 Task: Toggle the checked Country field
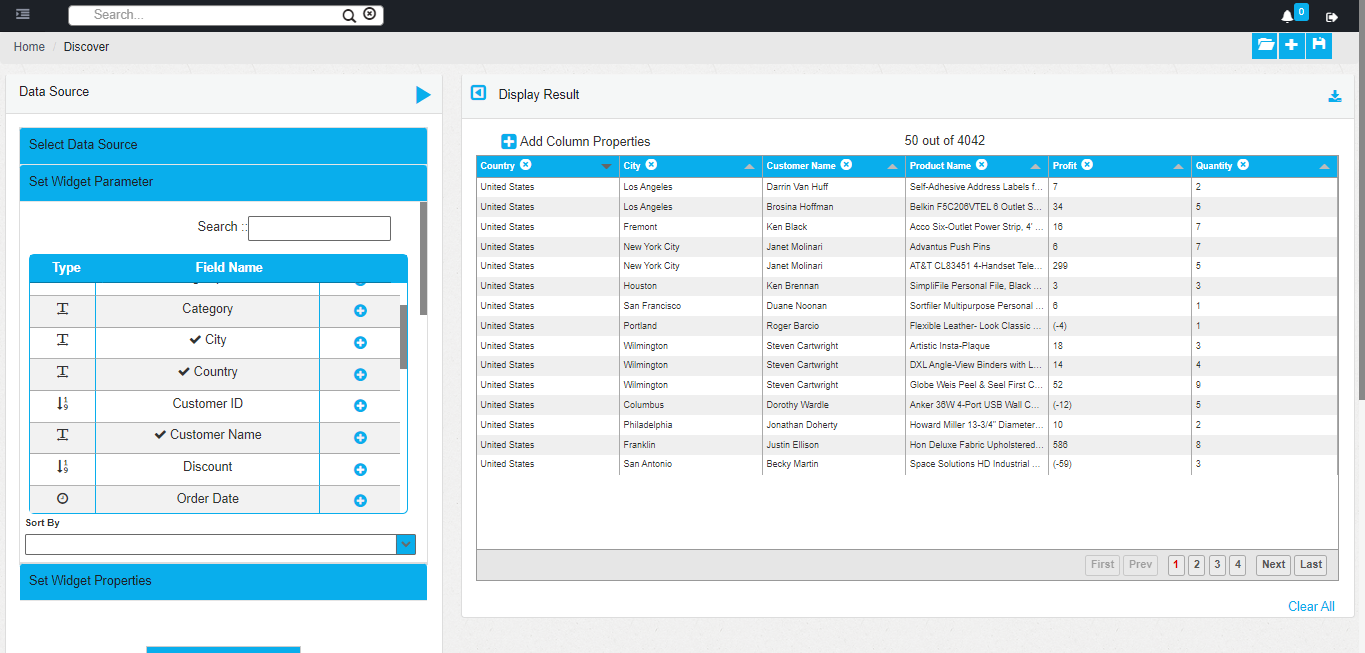[x=208, y=372]
